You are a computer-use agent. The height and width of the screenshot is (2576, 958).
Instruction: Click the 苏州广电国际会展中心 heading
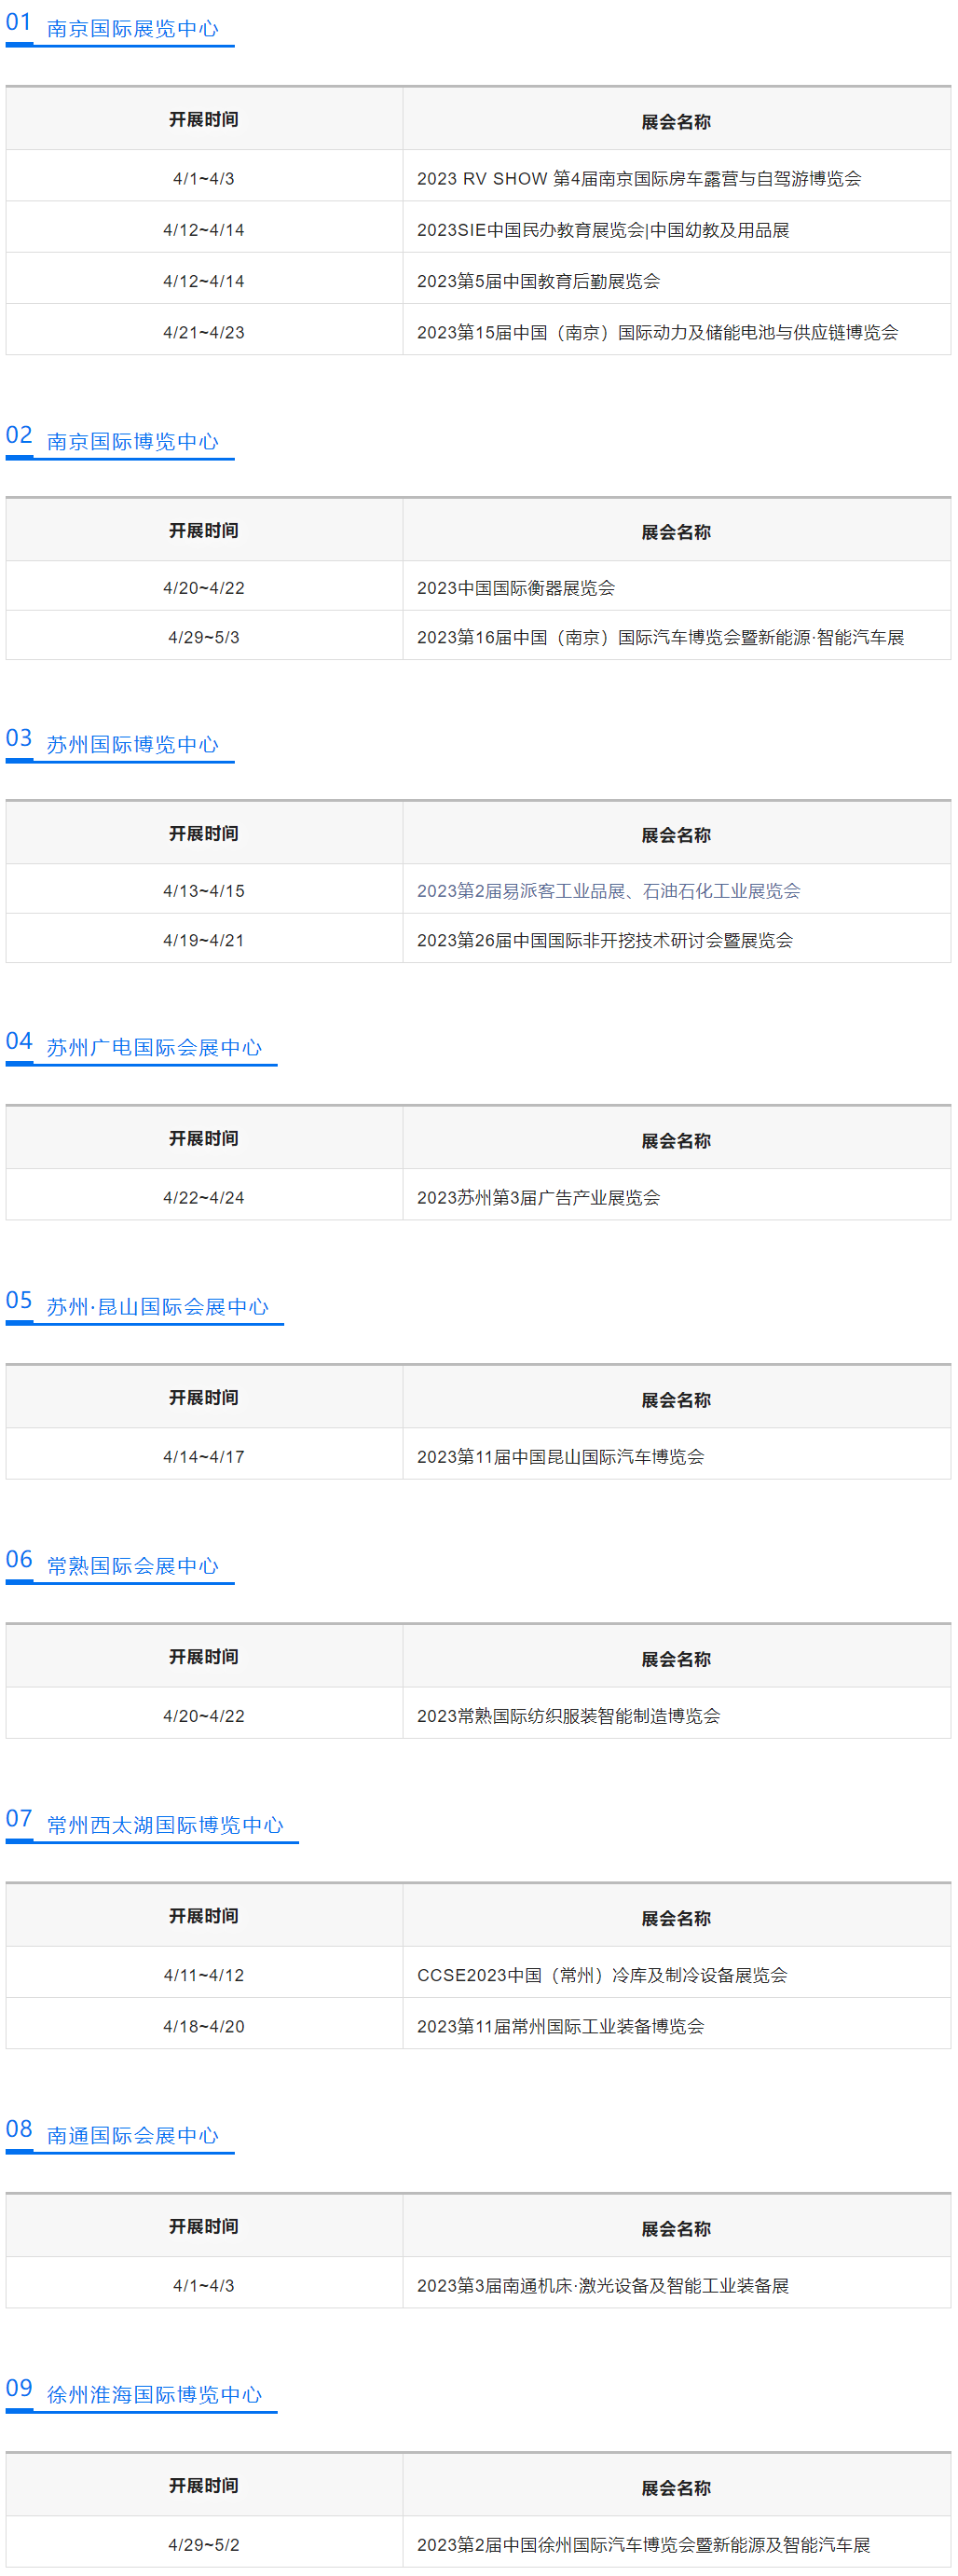(154, 1047)
